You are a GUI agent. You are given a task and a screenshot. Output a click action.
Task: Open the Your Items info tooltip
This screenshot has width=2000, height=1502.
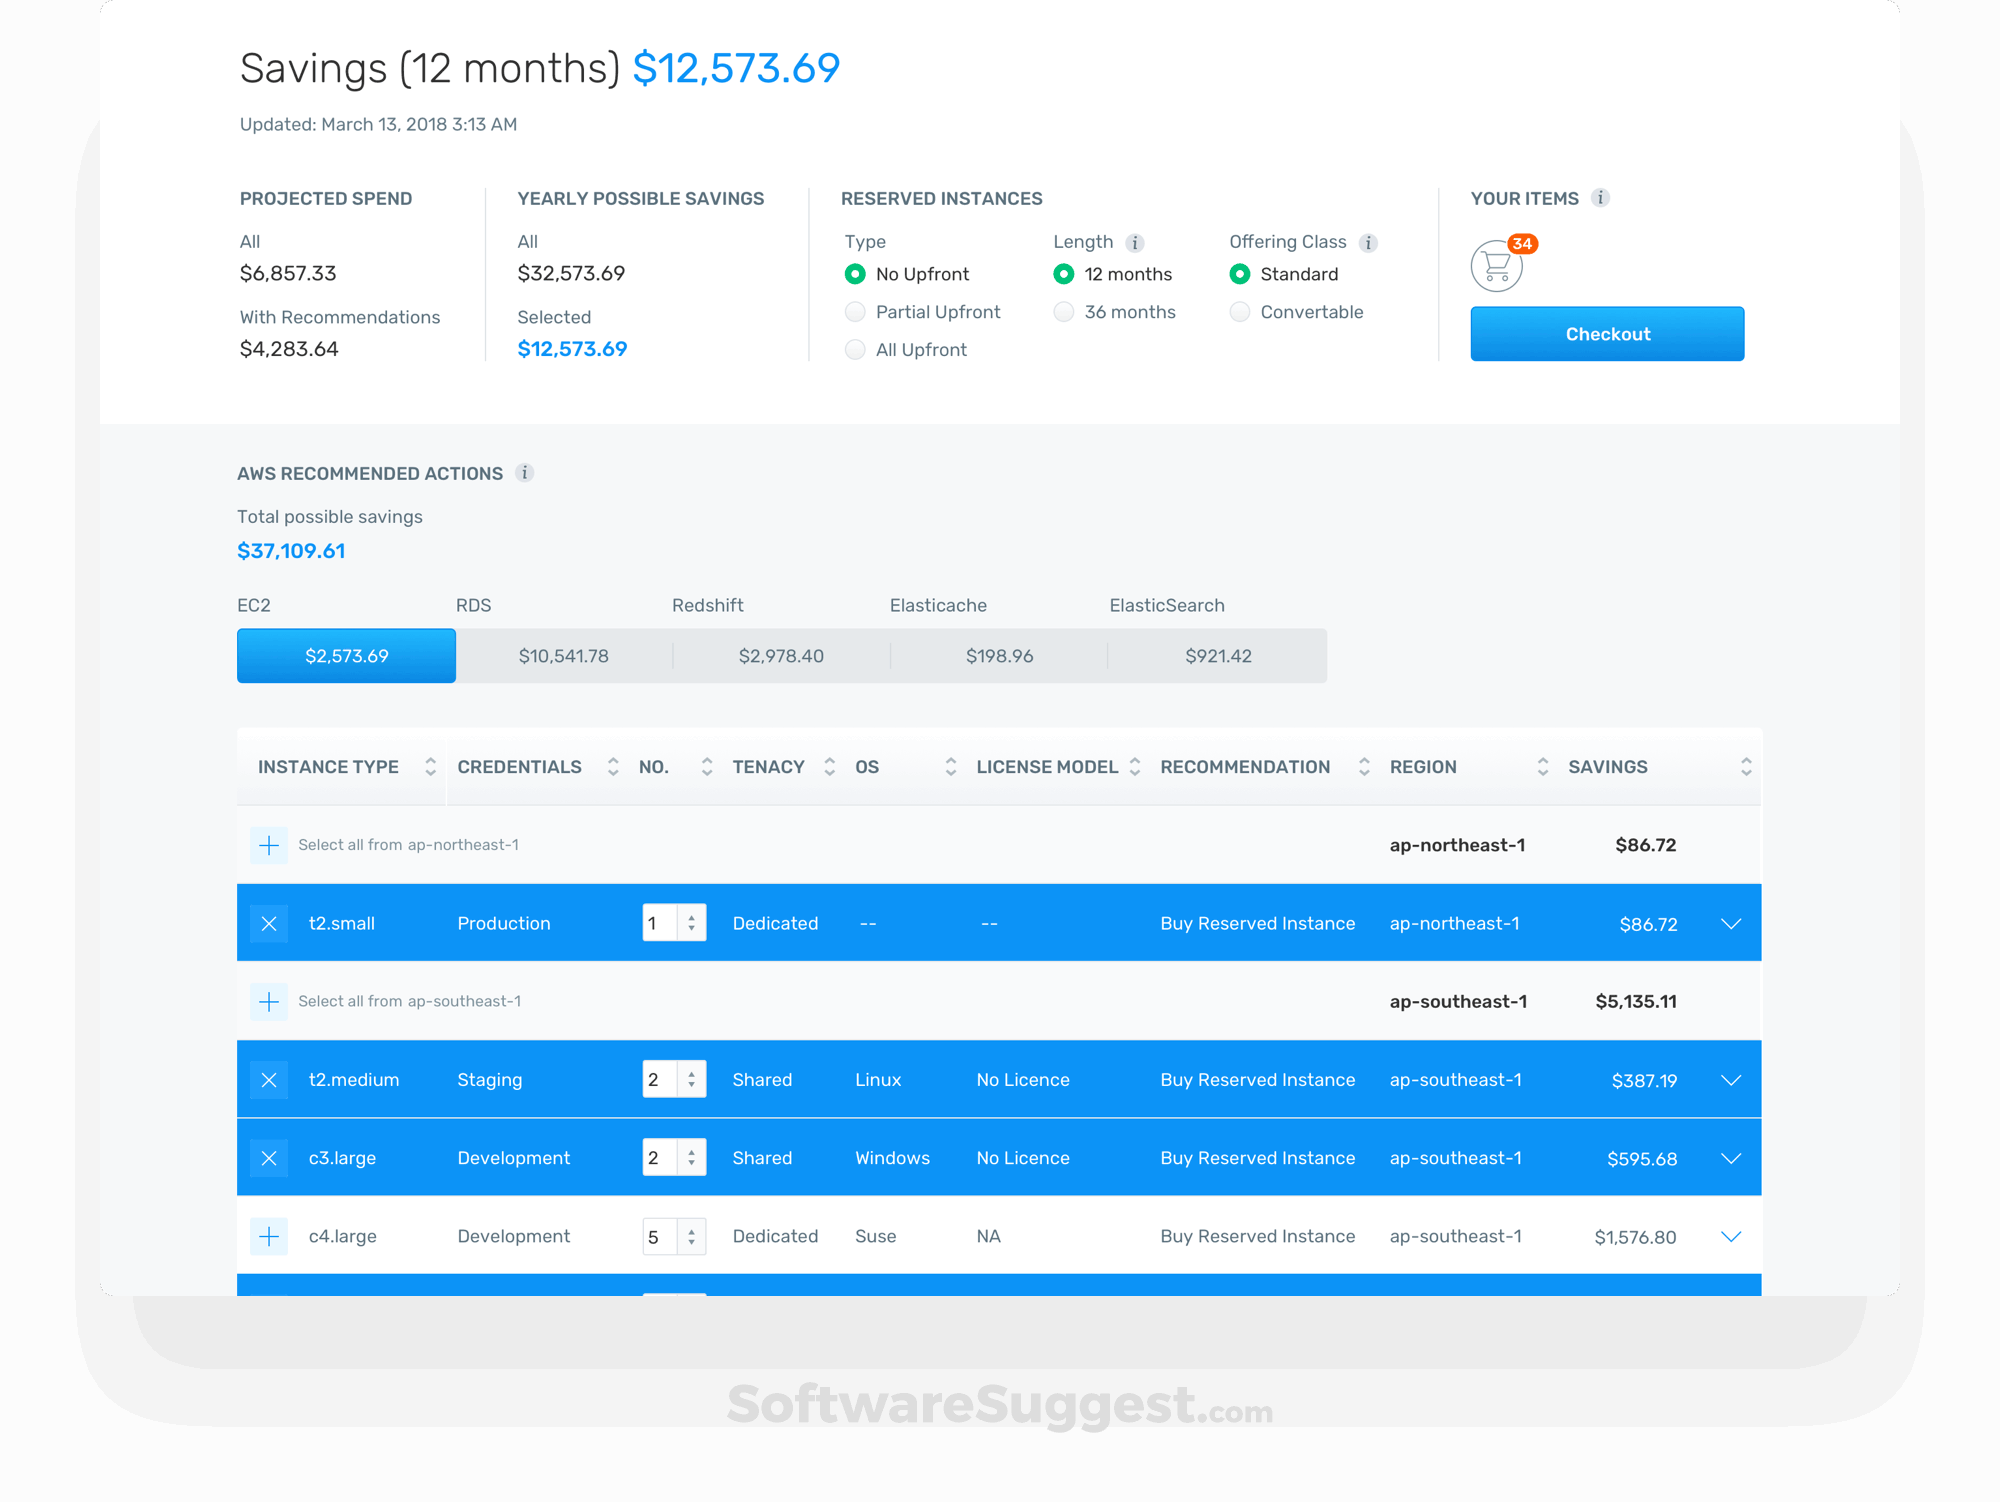1602,198
